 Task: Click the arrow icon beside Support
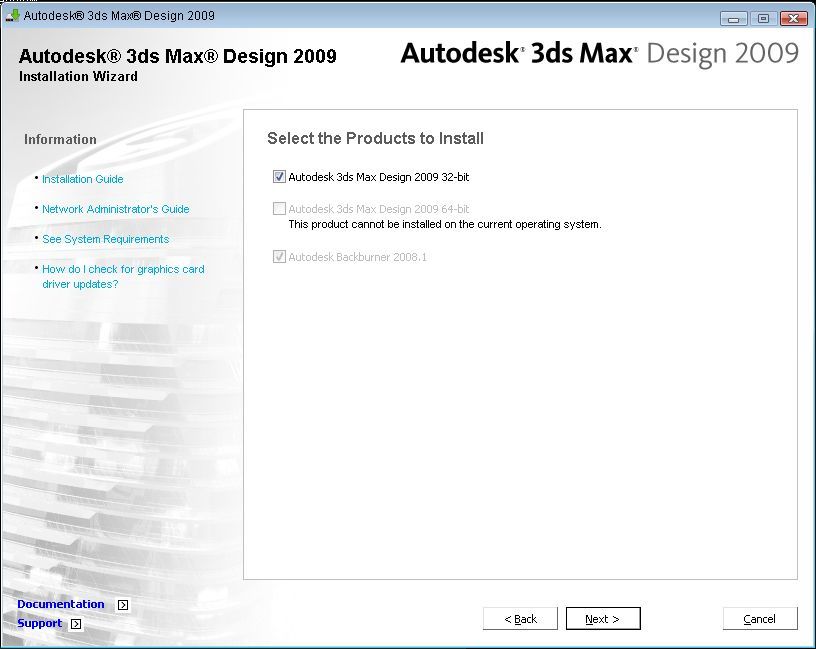[x=76, y=624]
